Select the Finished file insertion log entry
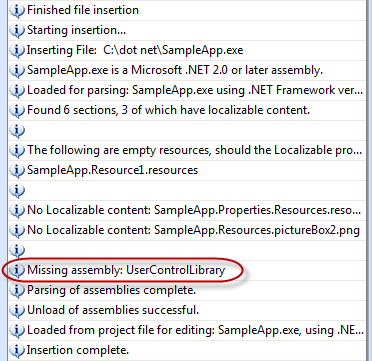The width and height of the screenshot is (372, 361). click(x=187, y=10)
